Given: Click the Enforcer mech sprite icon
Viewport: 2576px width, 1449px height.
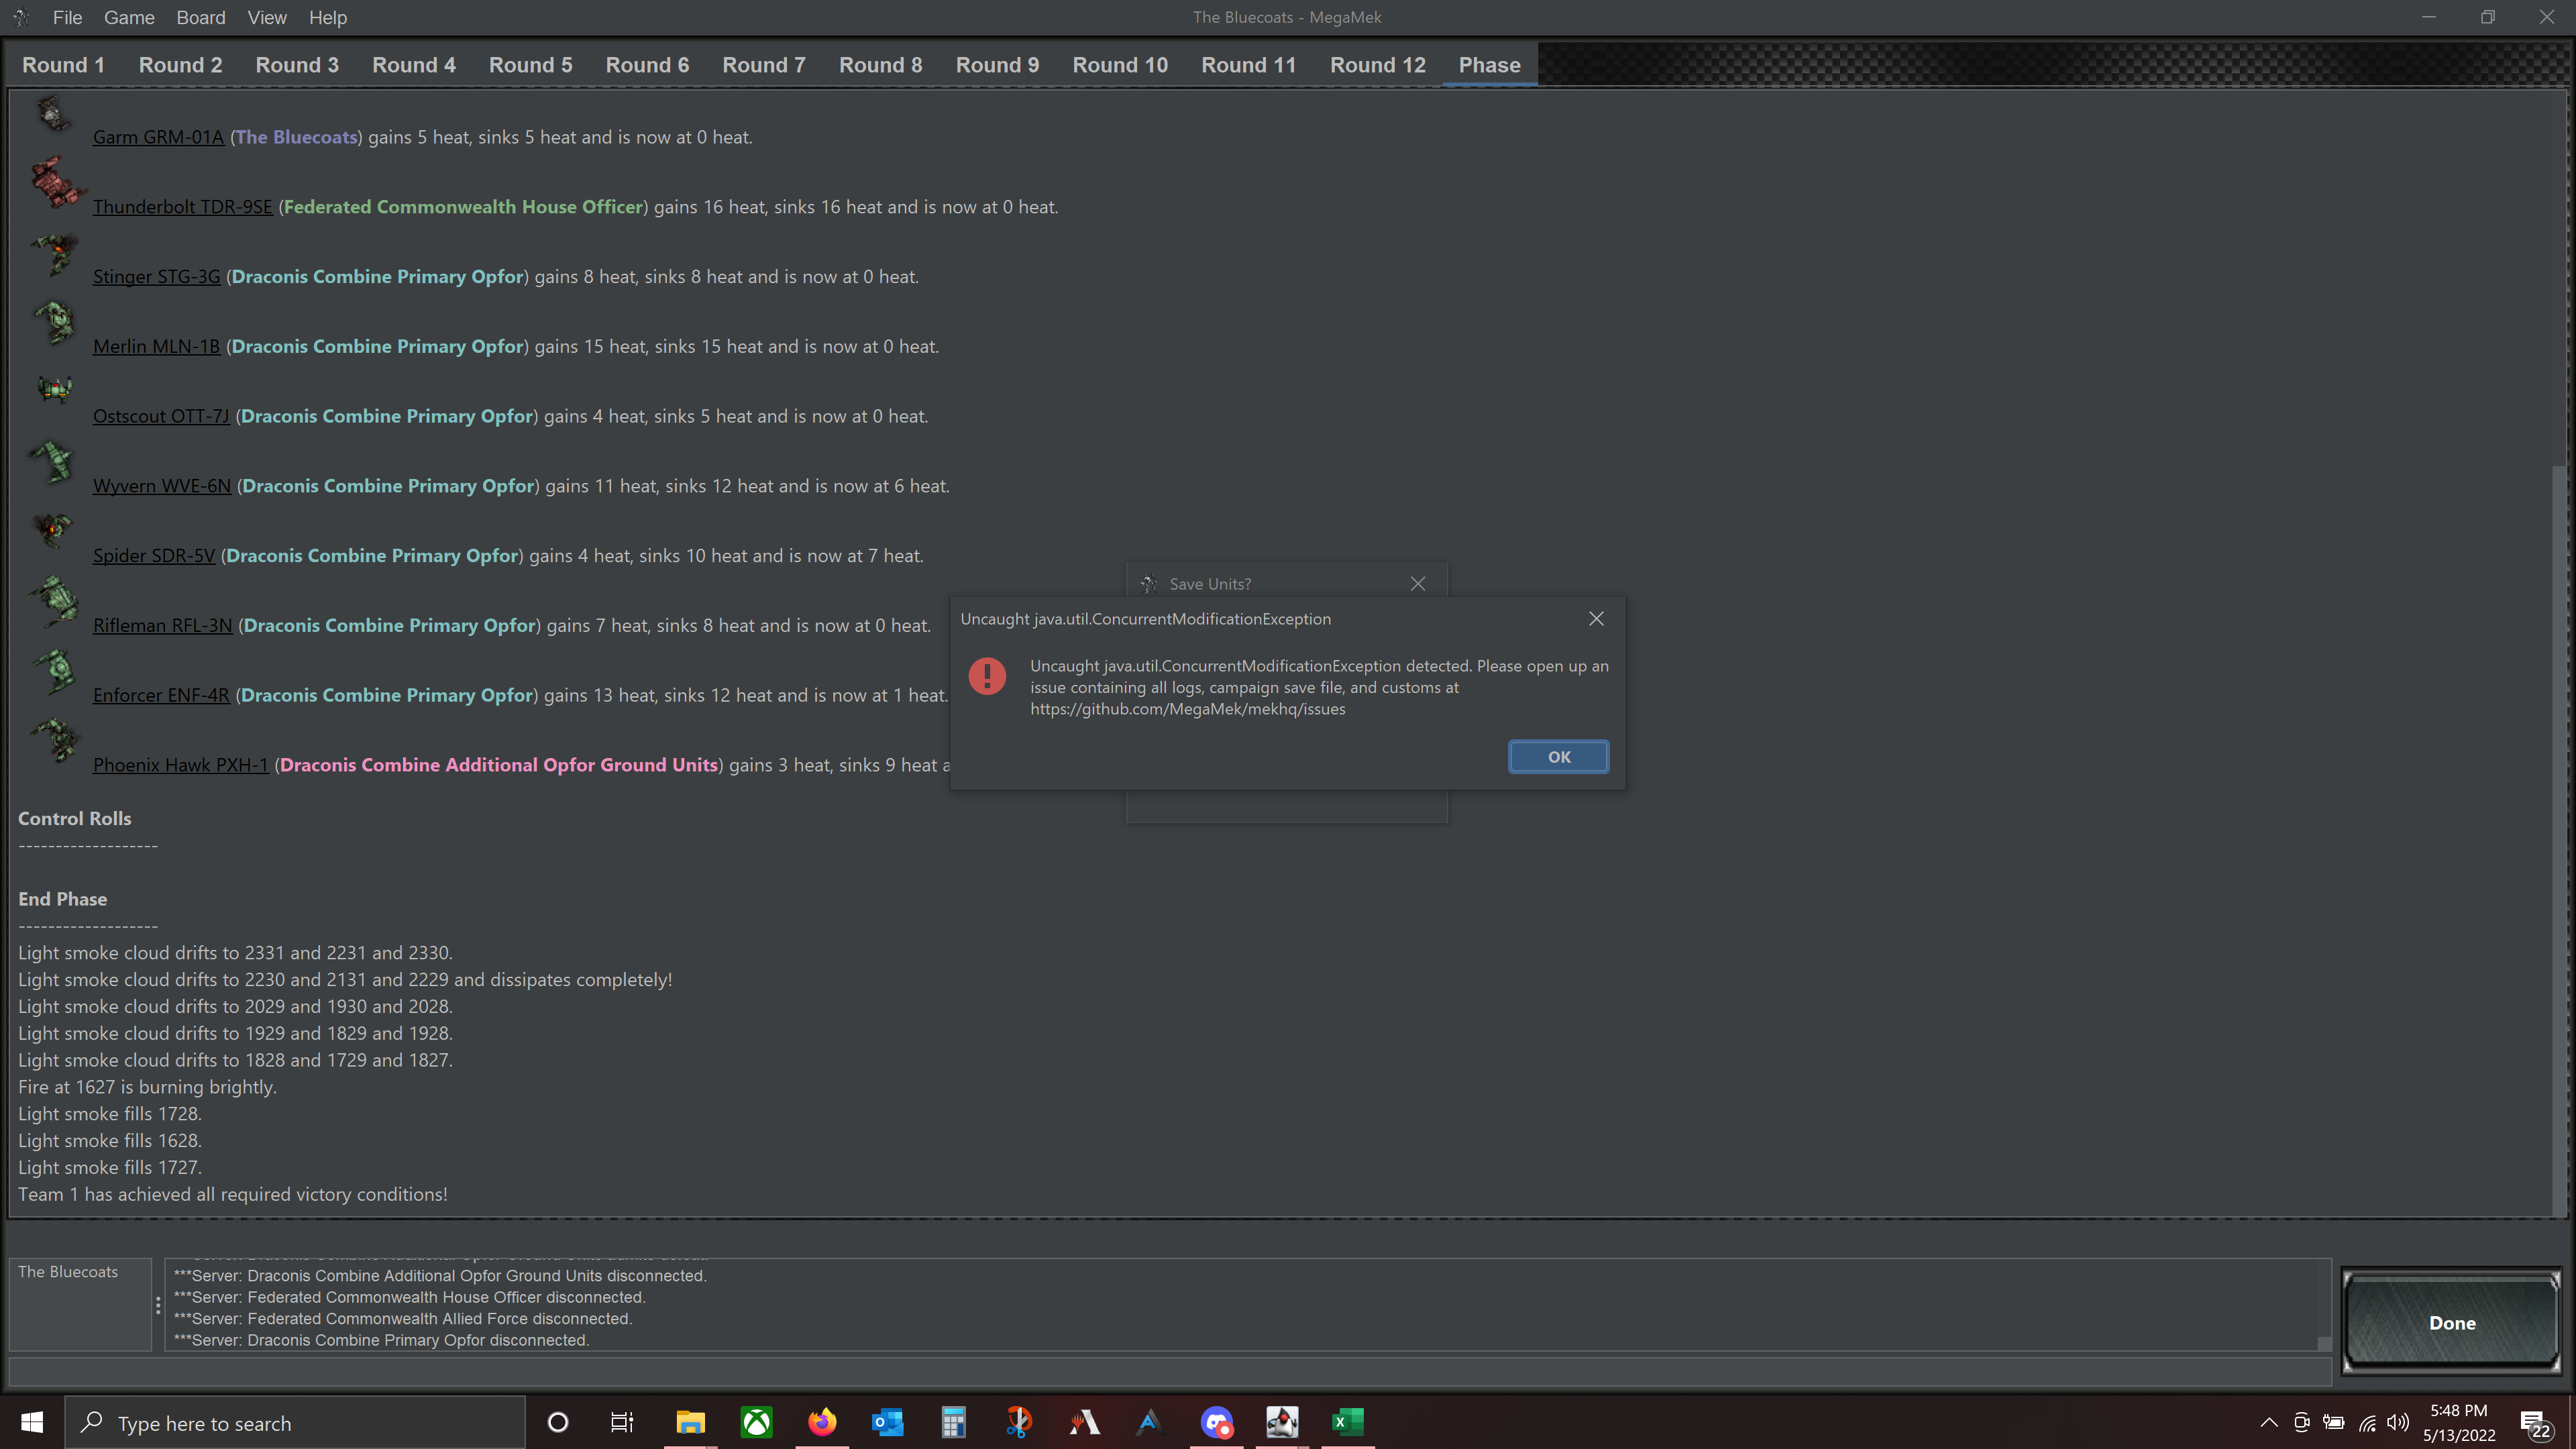Looking at the screenshot, I should pos(54,671).
